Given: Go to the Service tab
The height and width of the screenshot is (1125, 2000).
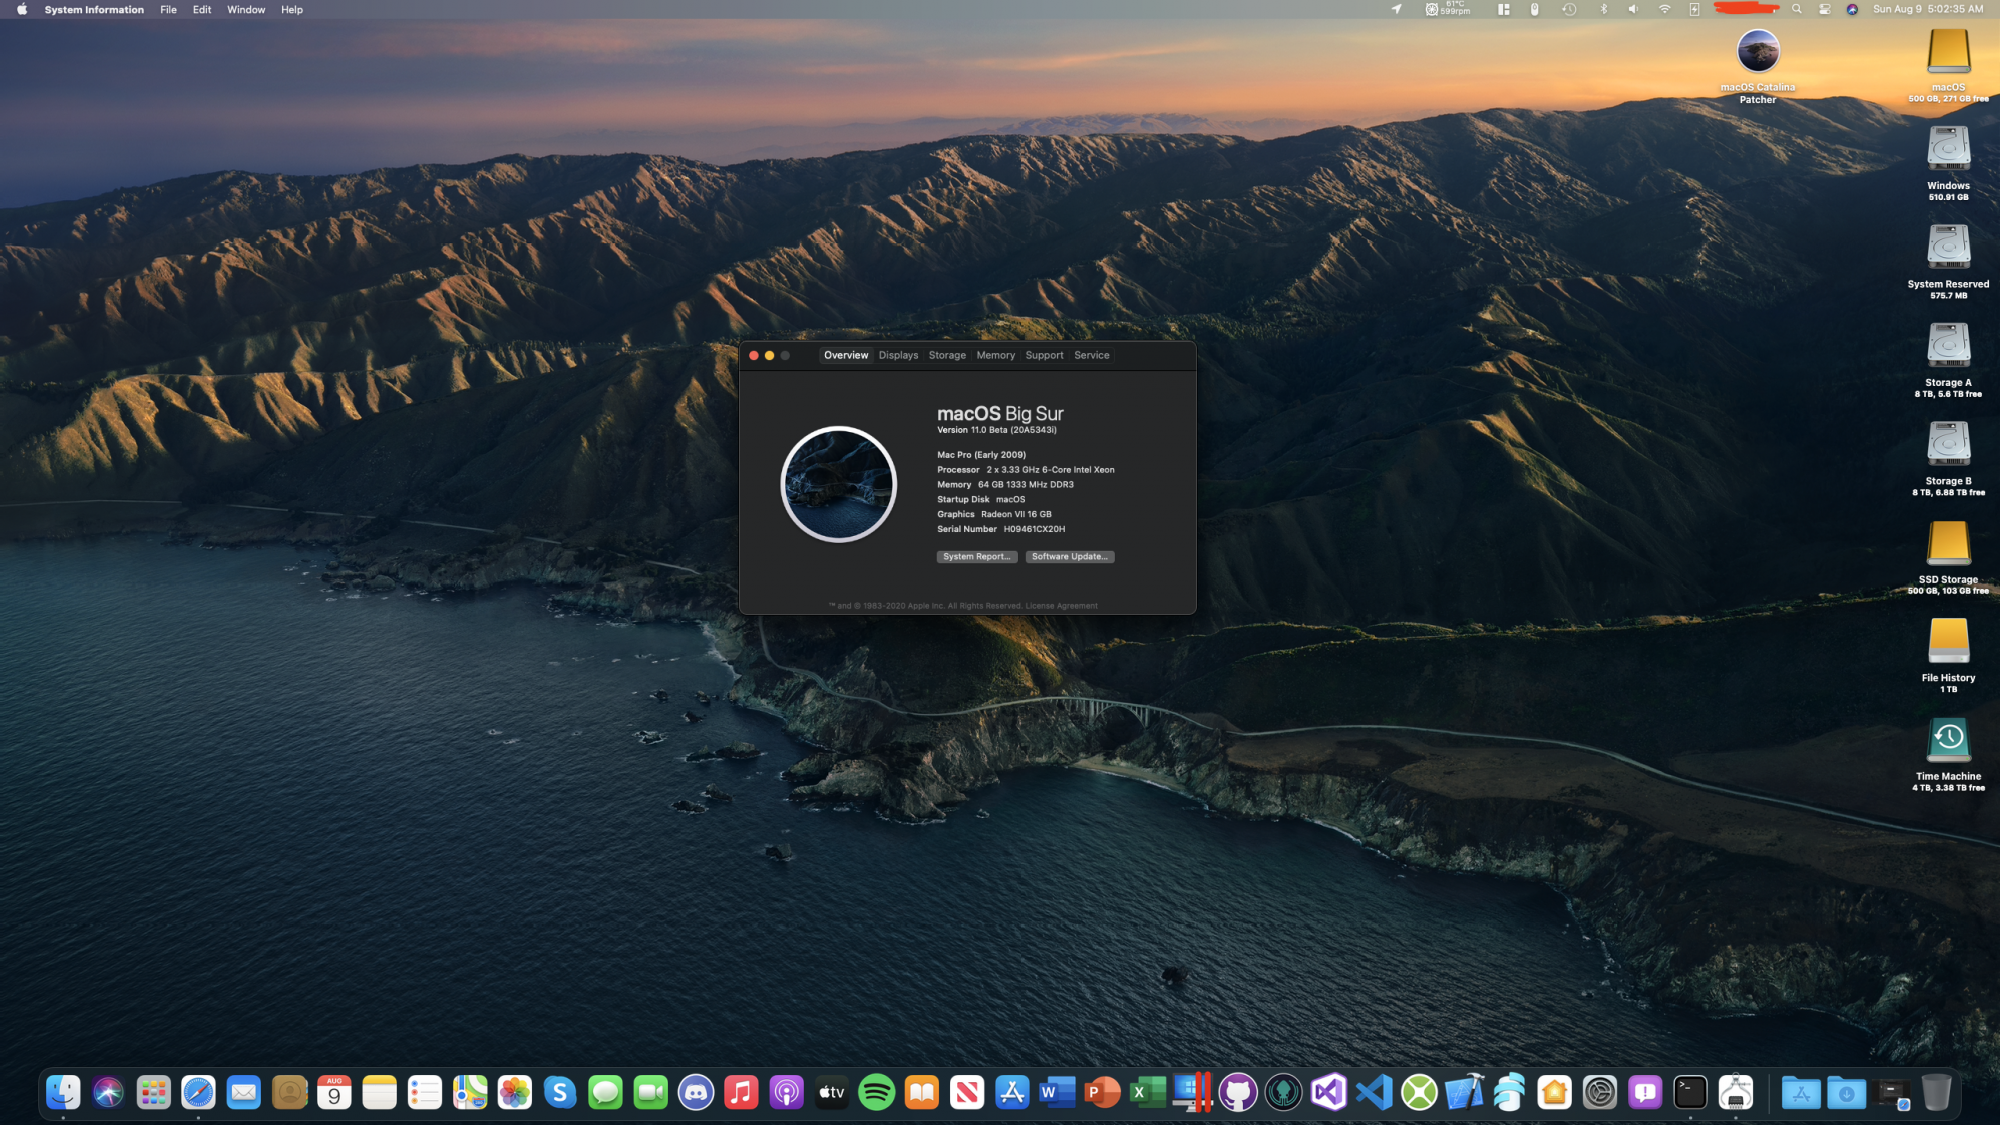Looking at the screenshot, I should [1091, 355].
